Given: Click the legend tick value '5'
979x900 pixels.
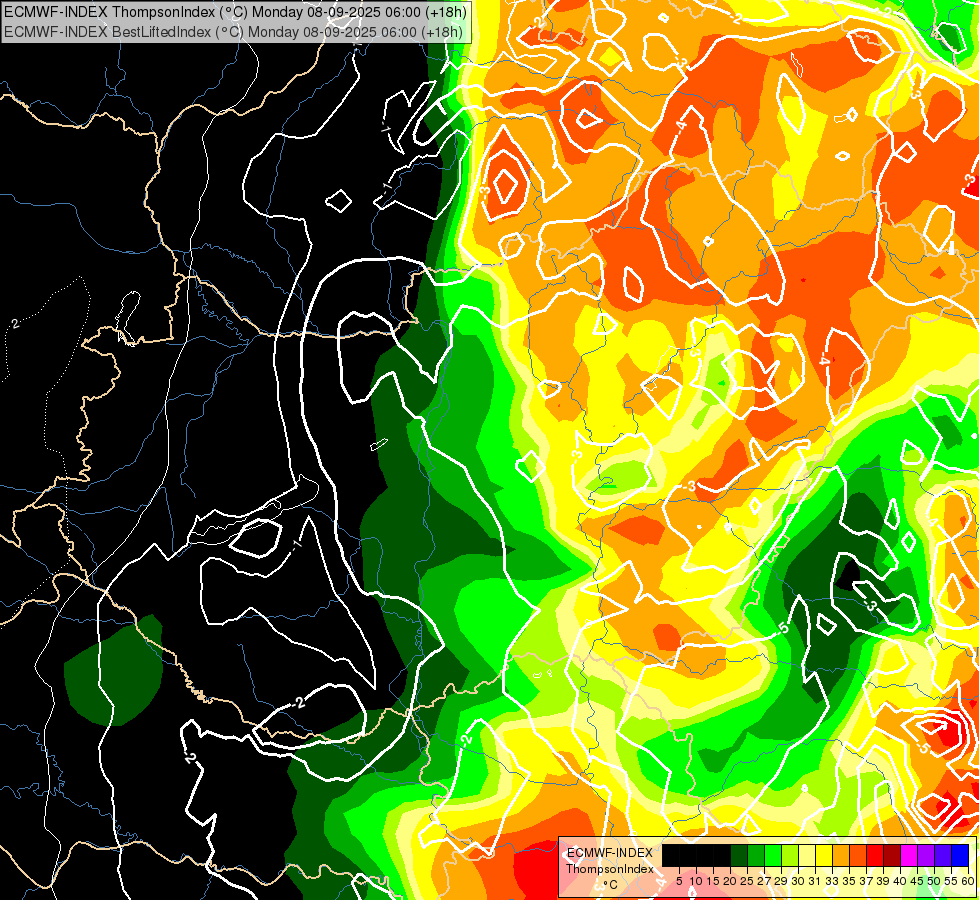Looking at the screenshot, I should tap(679, 881).
